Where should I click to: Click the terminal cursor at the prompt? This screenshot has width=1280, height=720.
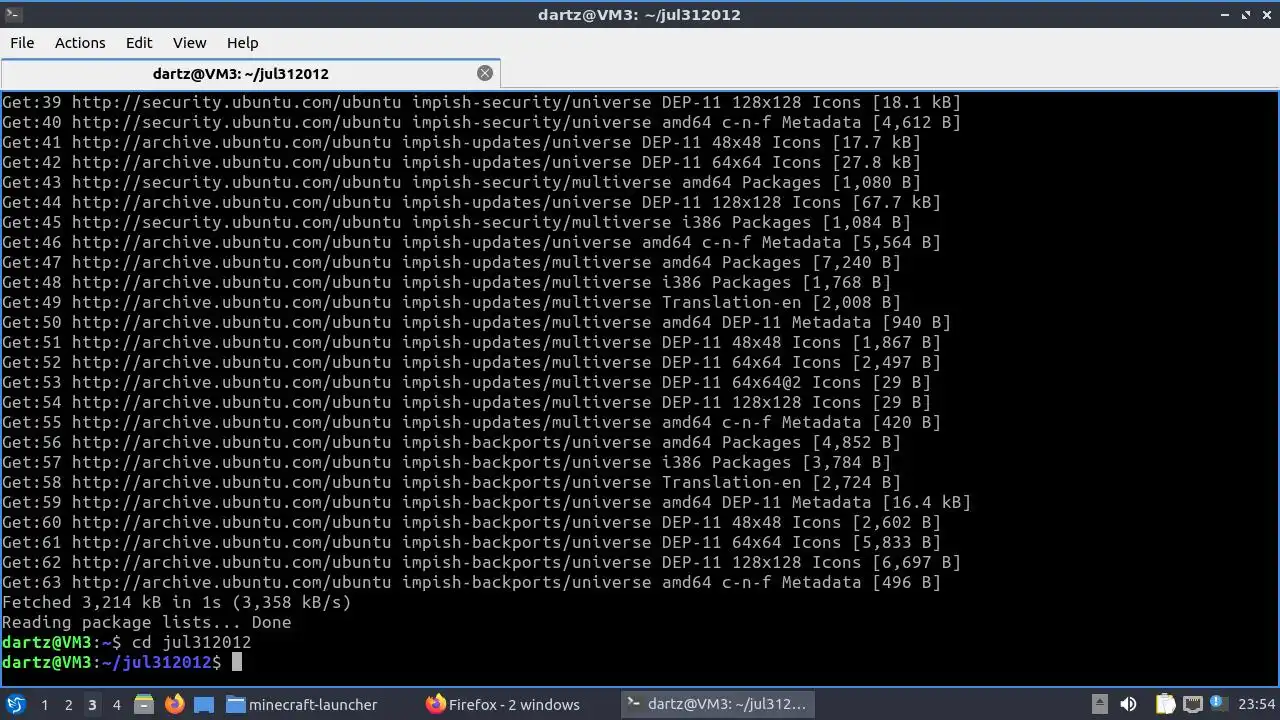237,662
